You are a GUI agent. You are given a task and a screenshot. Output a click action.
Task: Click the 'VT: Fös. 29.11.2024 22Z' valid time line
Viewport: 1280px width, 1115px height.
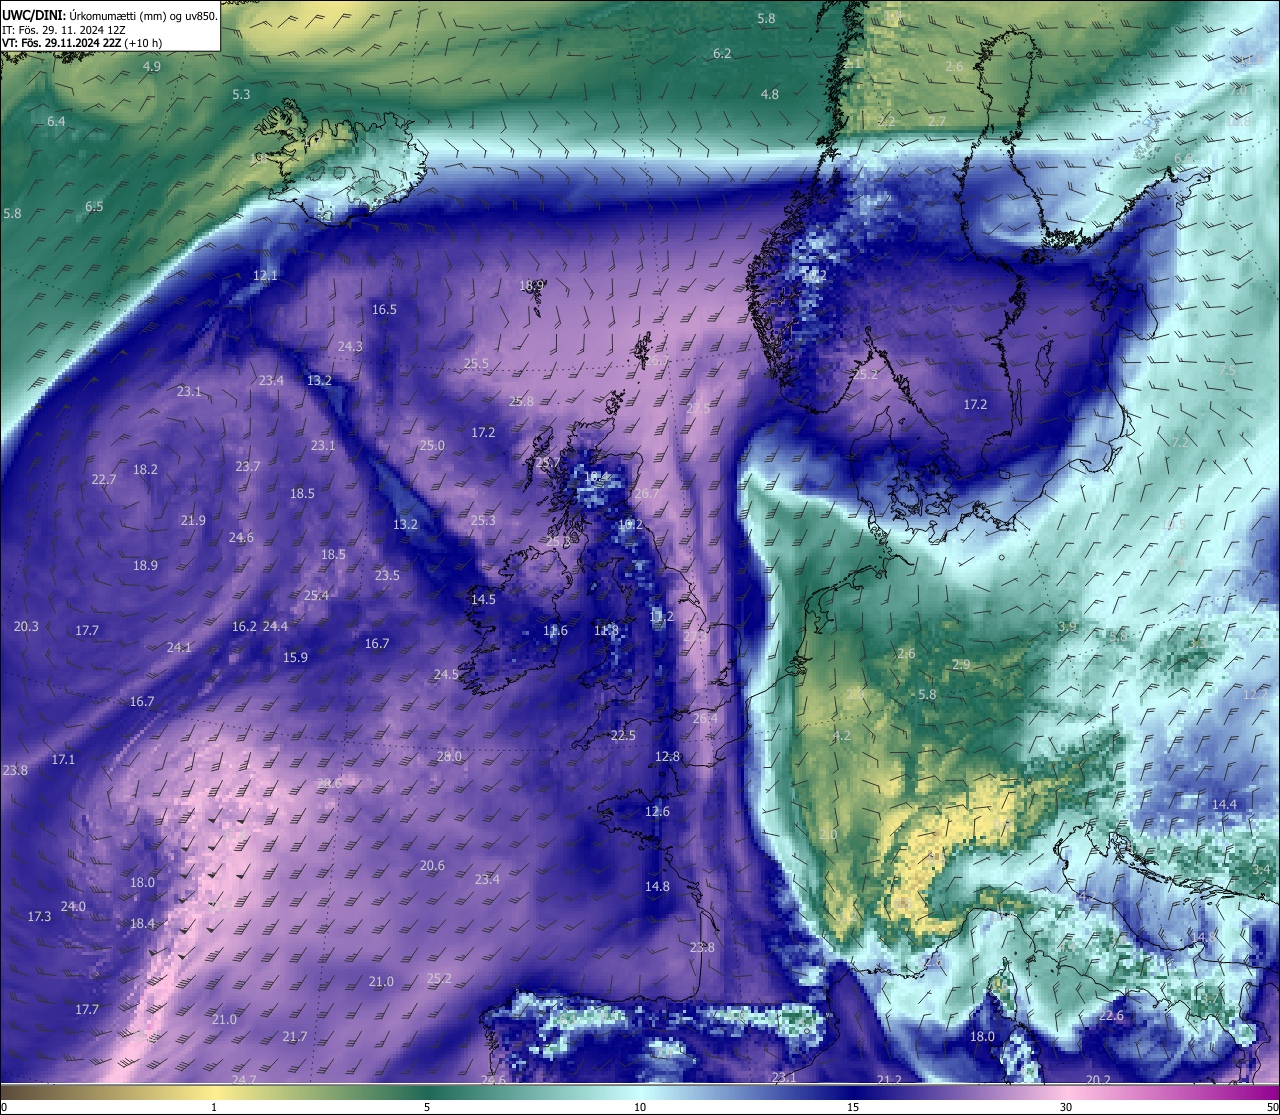point(61,43)
